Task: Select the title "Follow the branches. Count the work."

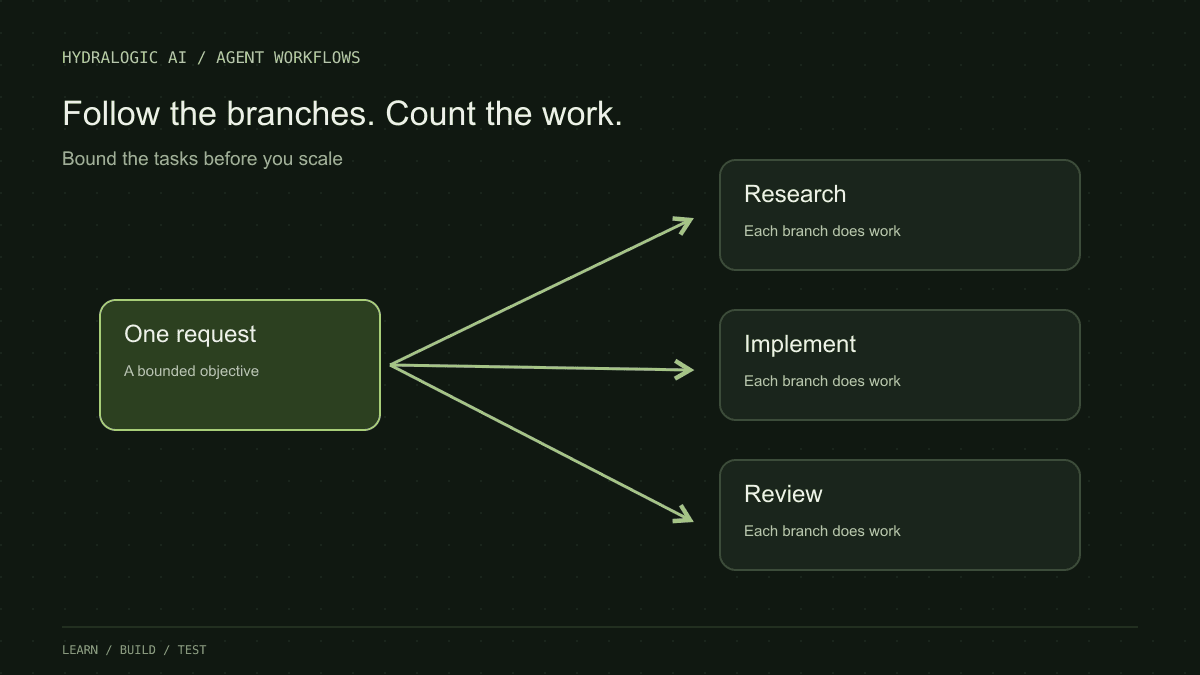Action: tap(342, 114)
